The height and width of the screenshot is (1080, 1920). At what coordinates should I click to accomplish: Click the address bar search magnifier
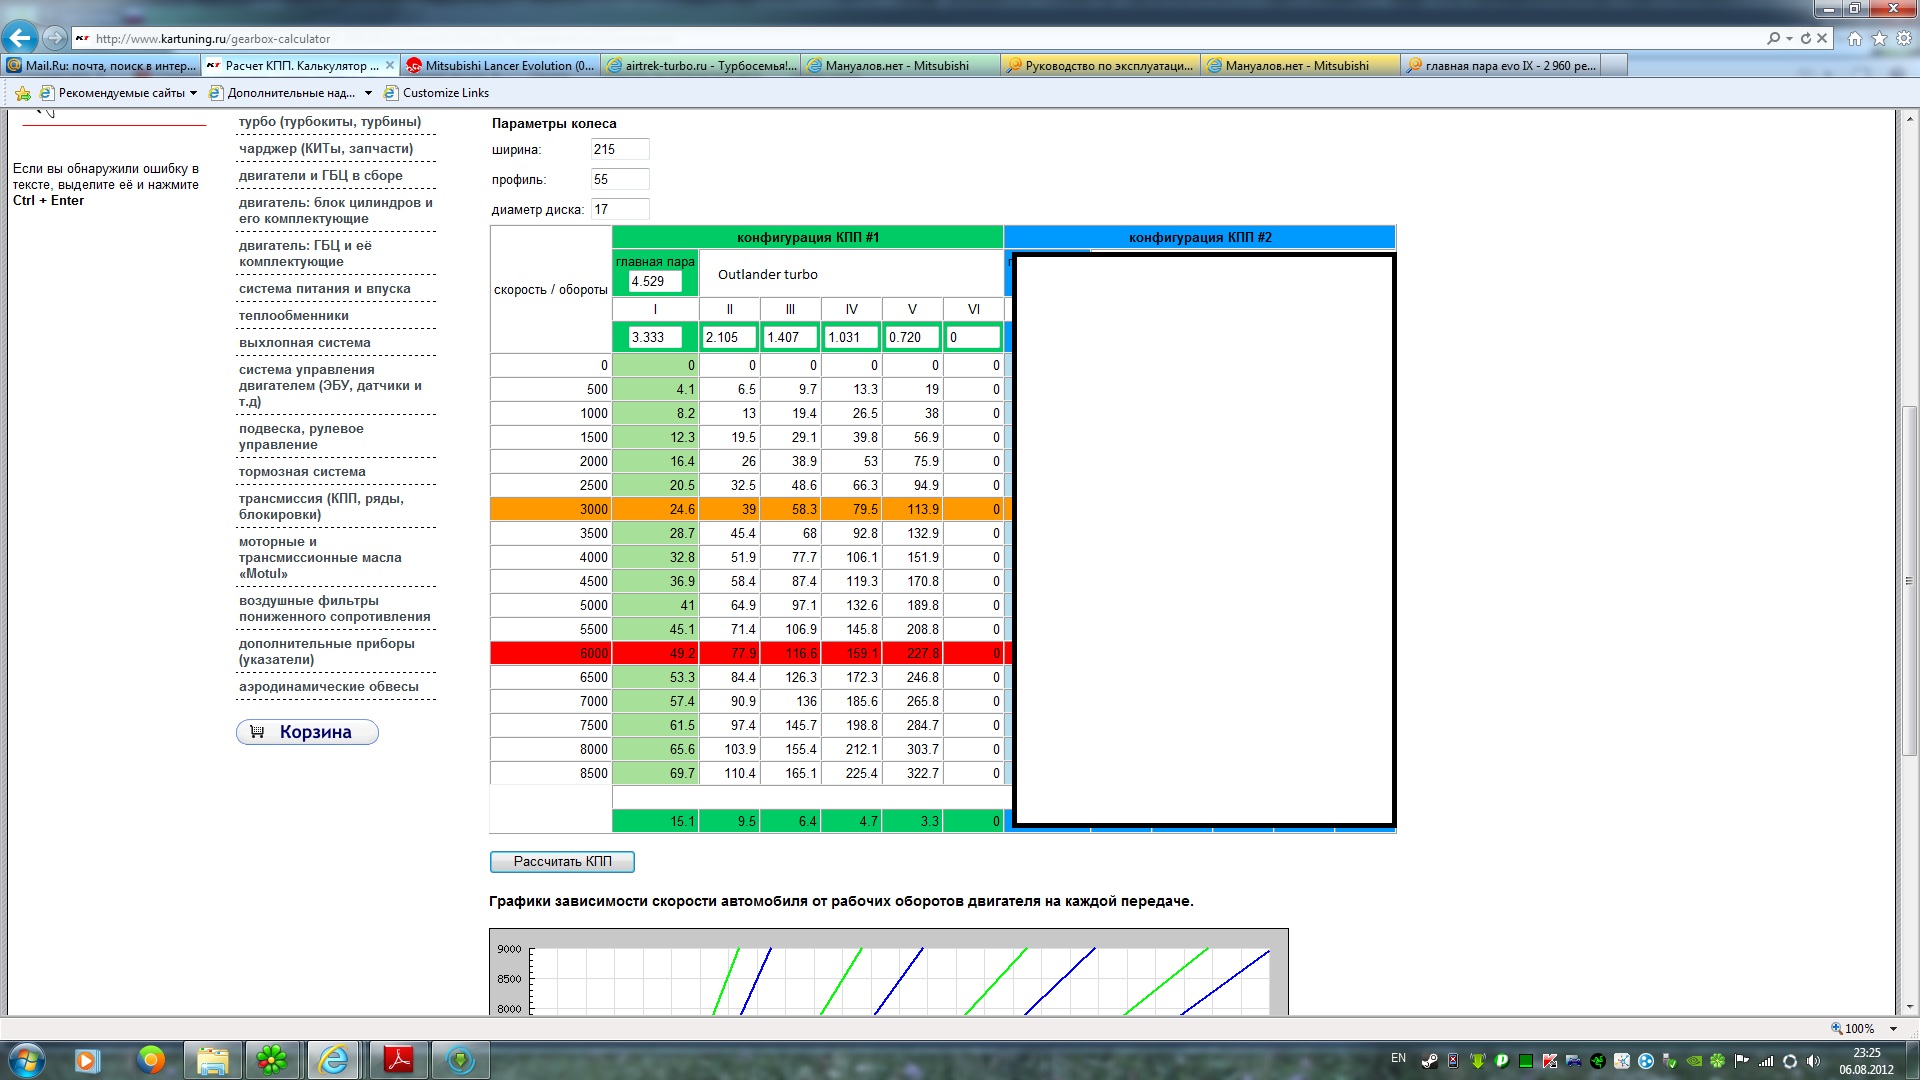point(1773,38)
